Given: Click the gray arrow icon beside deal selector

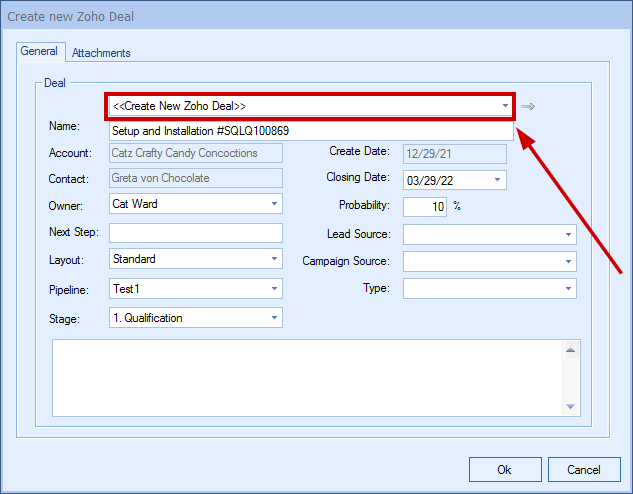Looking at the screenshot, I should [528, 106].
